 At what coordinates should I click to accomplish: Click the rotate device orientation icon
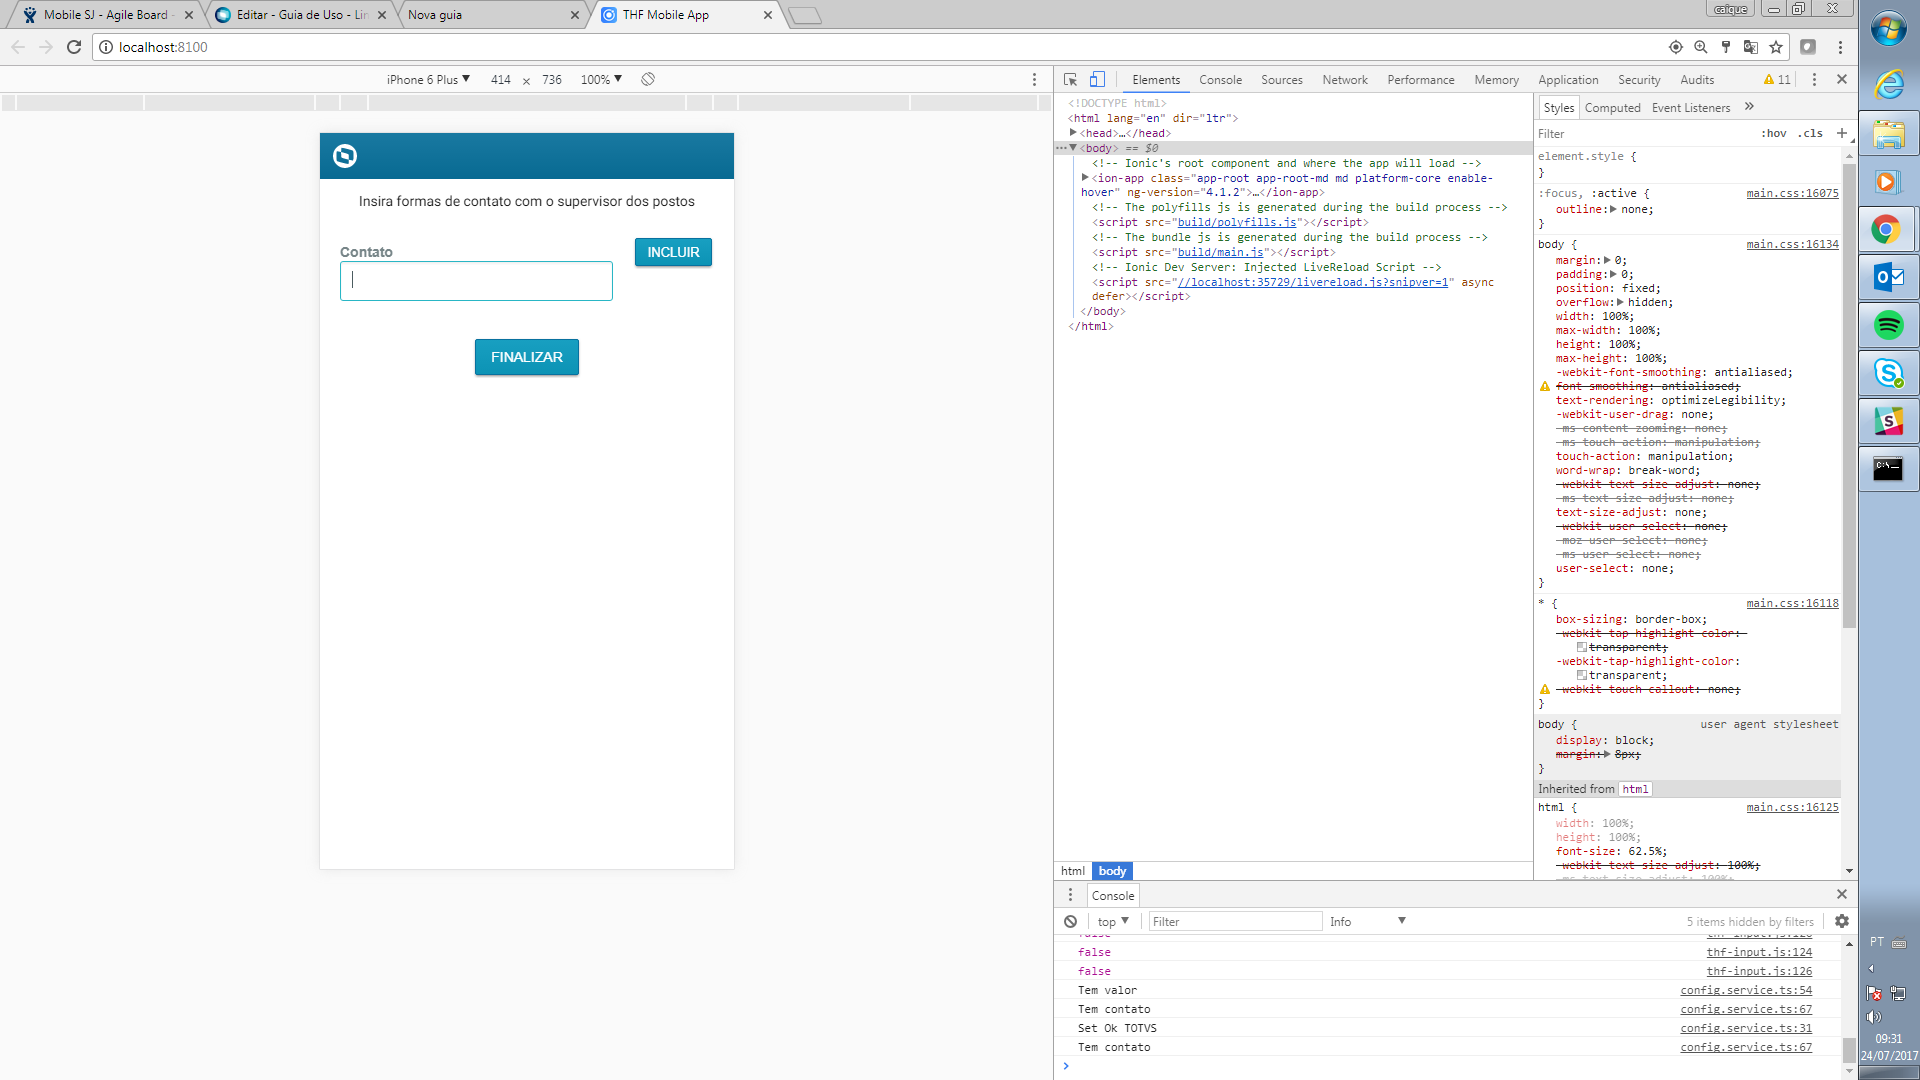(648, 79)
